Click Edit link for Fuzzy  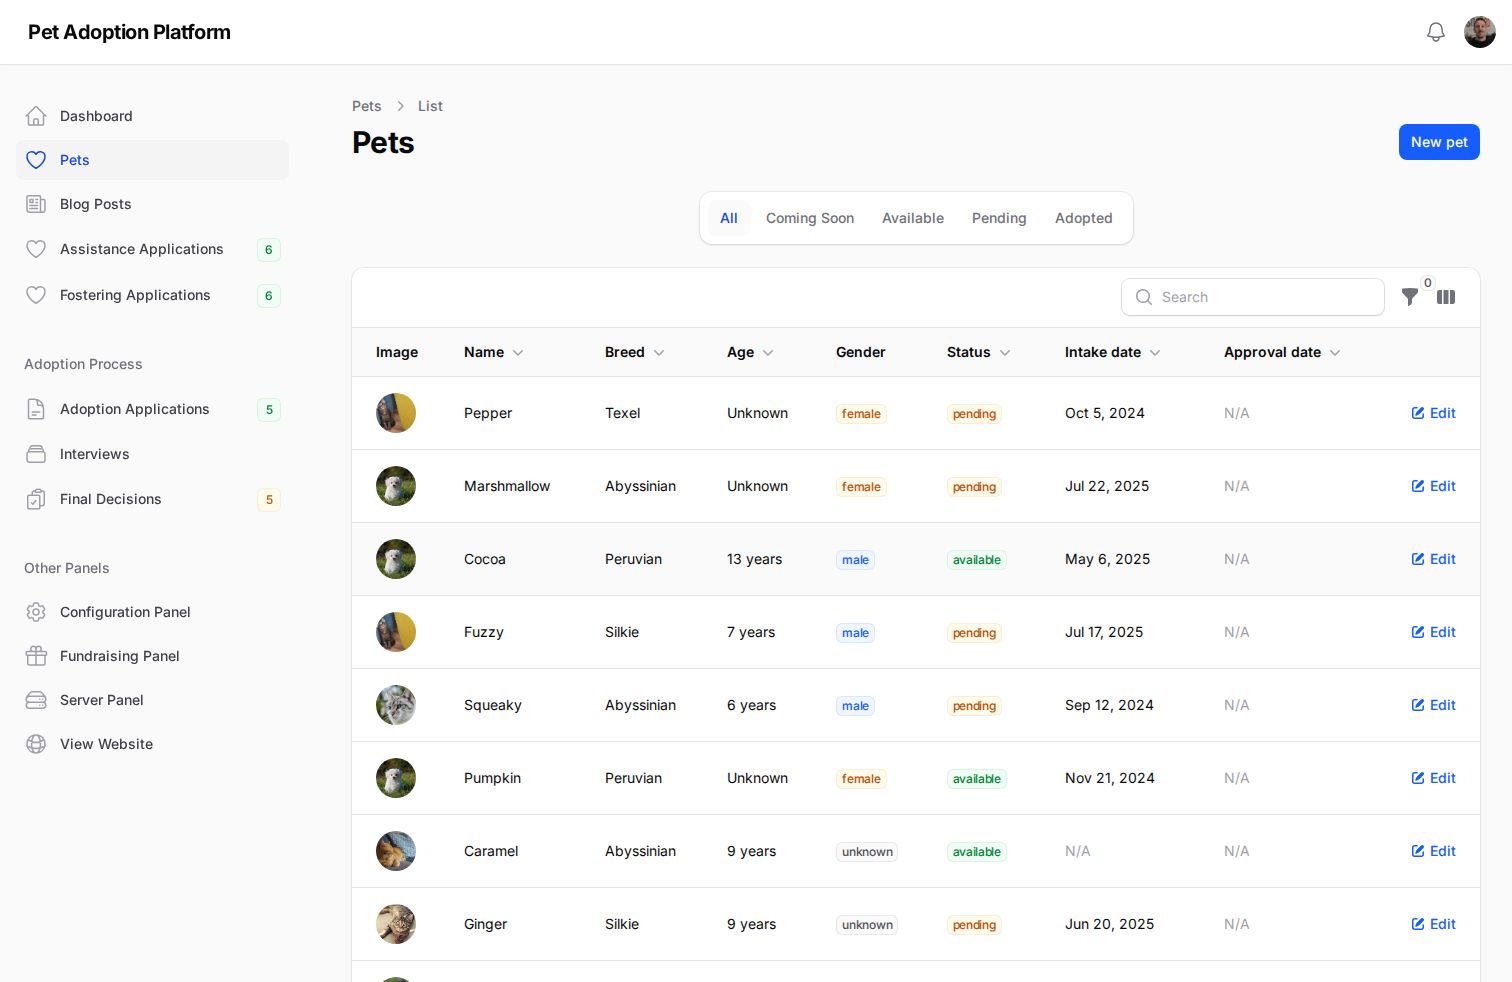pos(1433,632)
